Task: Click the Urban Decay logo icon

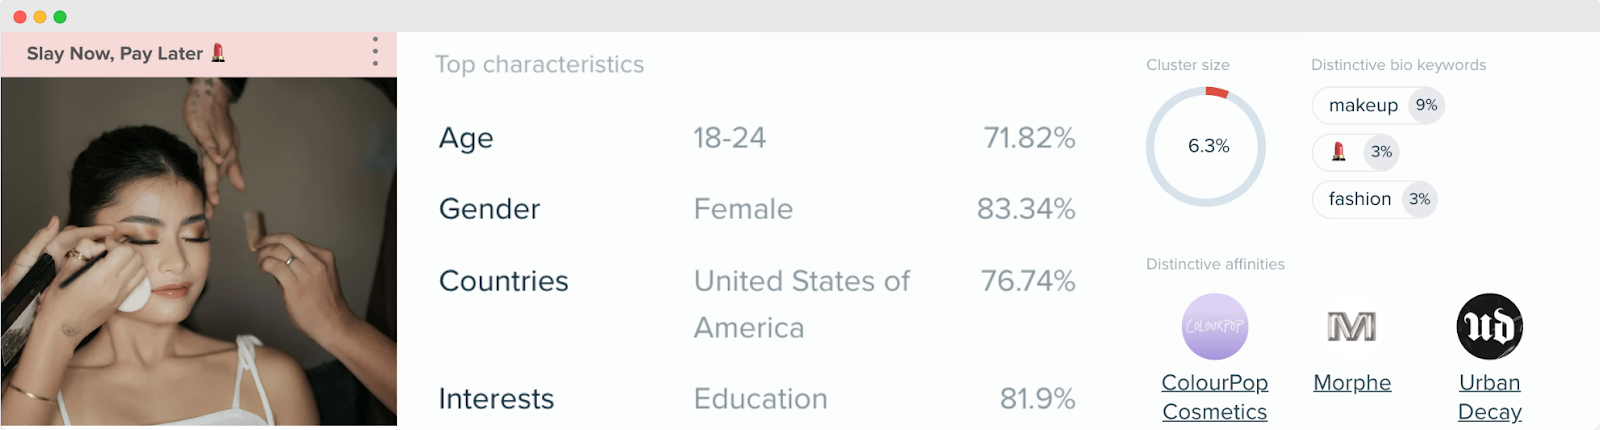Action: point(1490,326)
